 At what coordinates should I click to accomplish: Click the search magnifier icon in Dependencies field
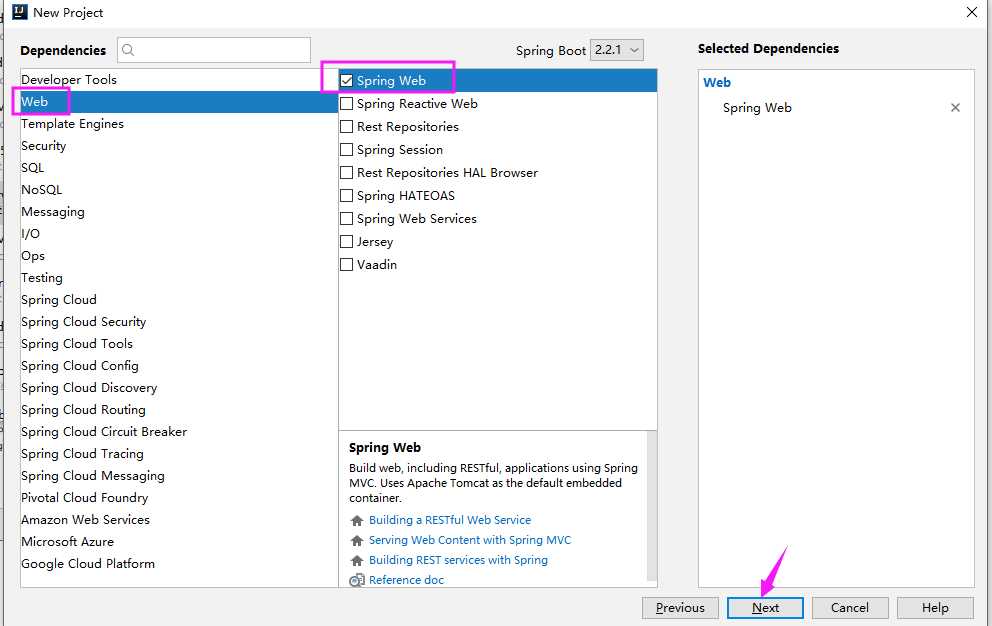[x=128, y=50]
